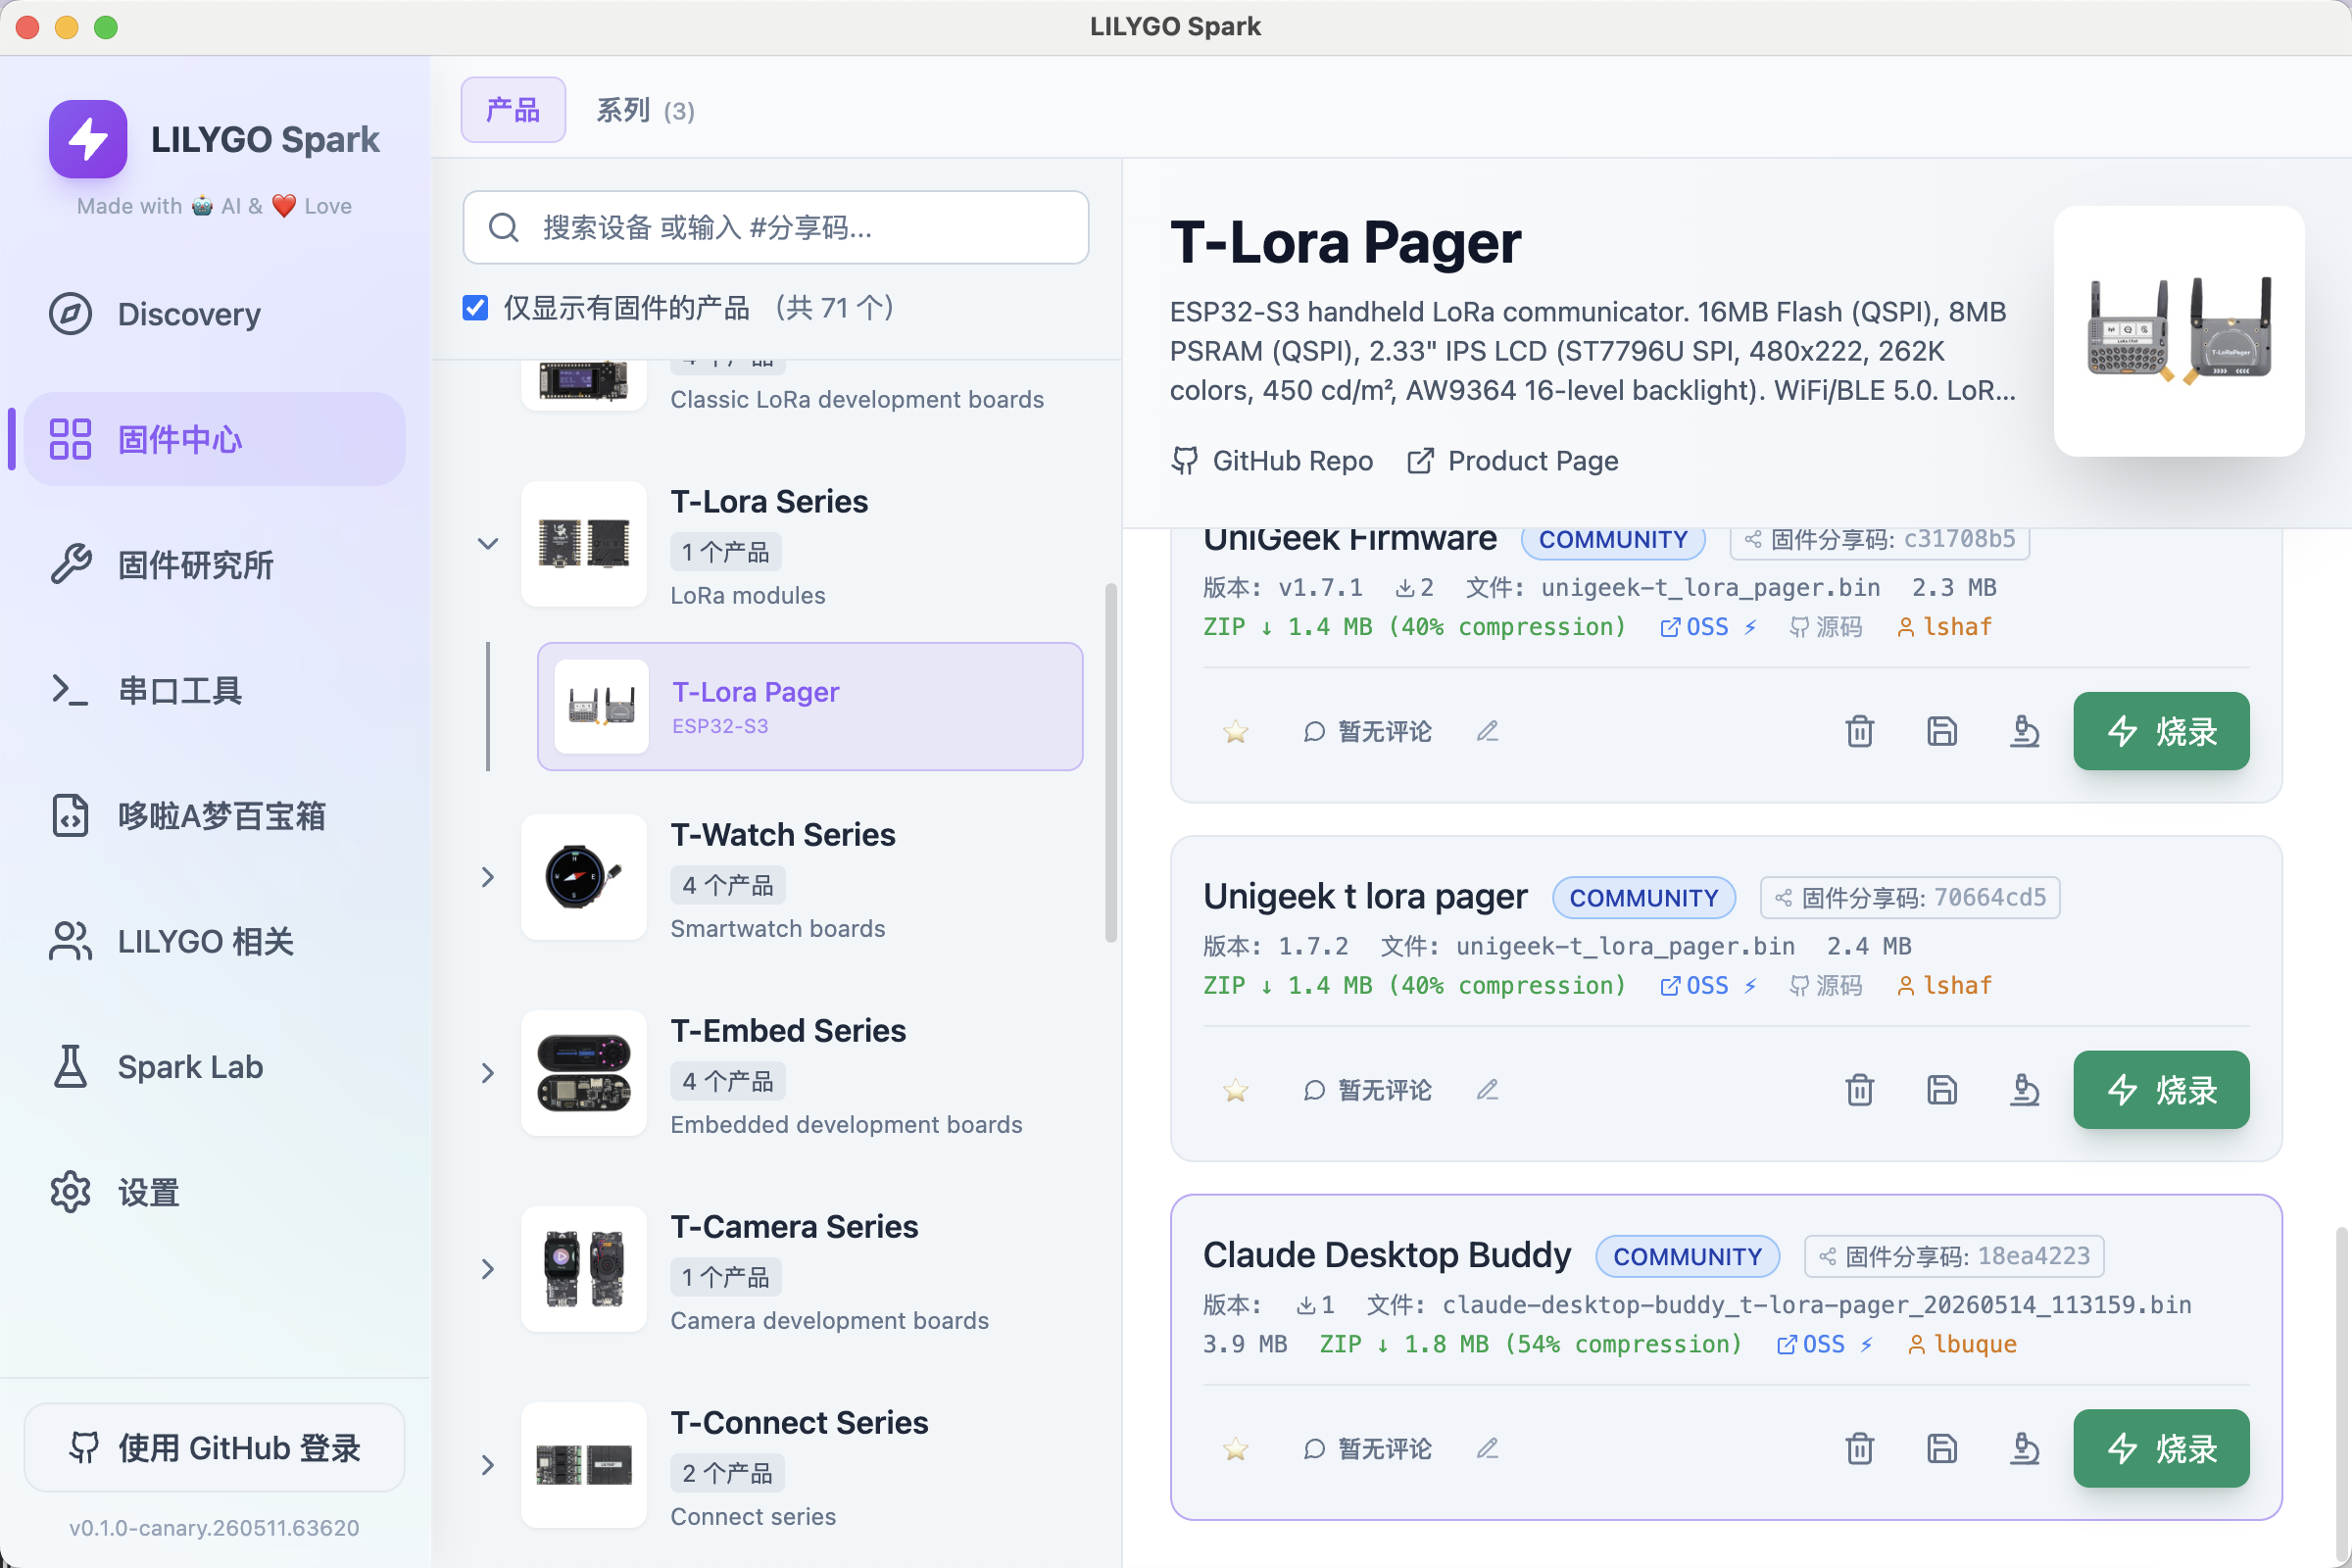
Task: Click the product list scrollbar
Action: click(x=1110, y=763)
